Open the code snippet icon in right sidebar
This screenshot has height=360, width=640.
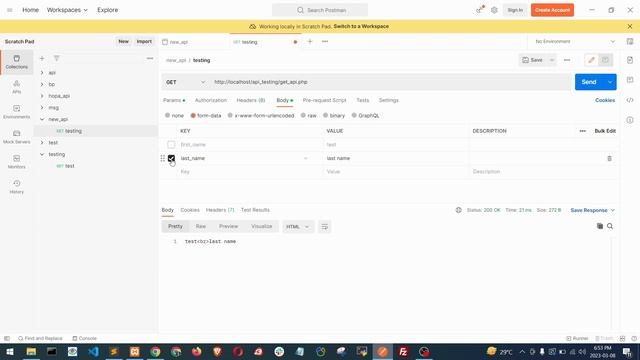click(630, 100)
